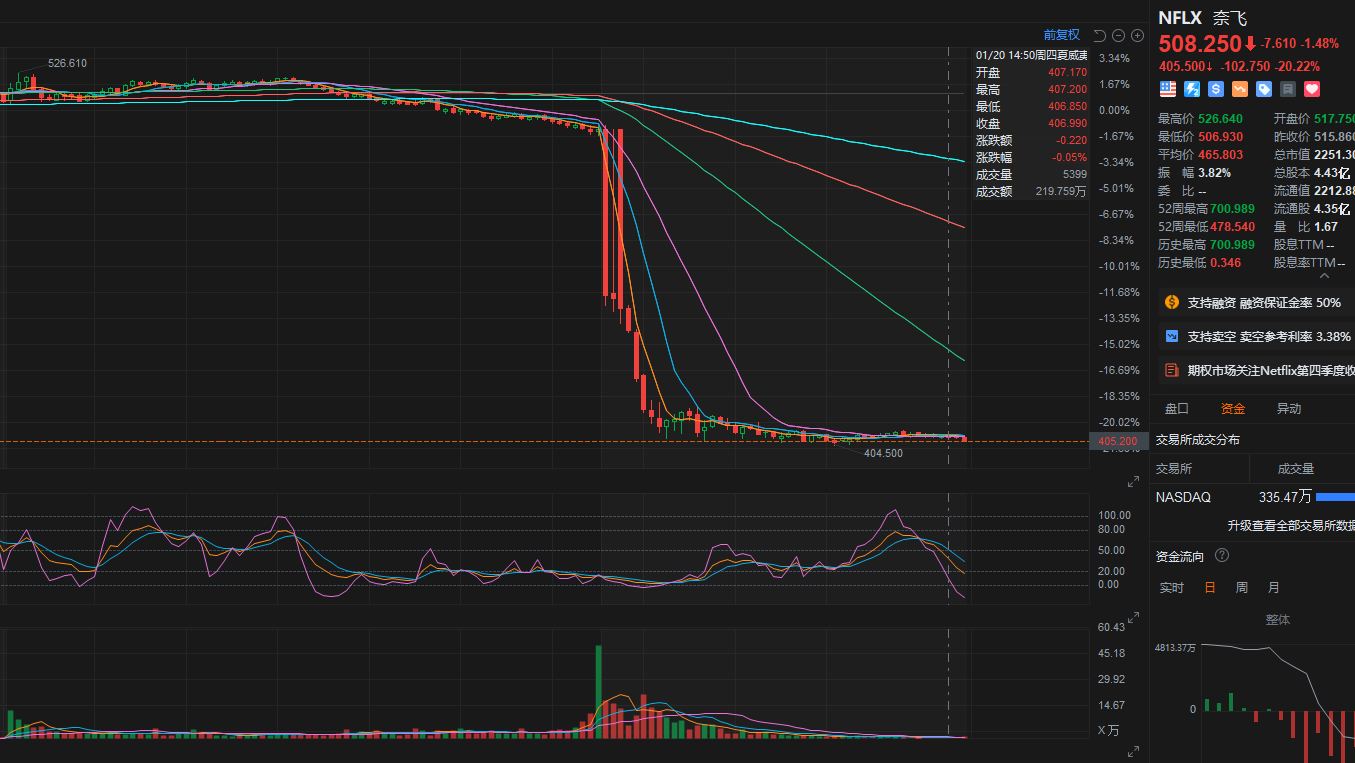Expand the KDJ indicator panel fullscreen

click(1133, 481)
